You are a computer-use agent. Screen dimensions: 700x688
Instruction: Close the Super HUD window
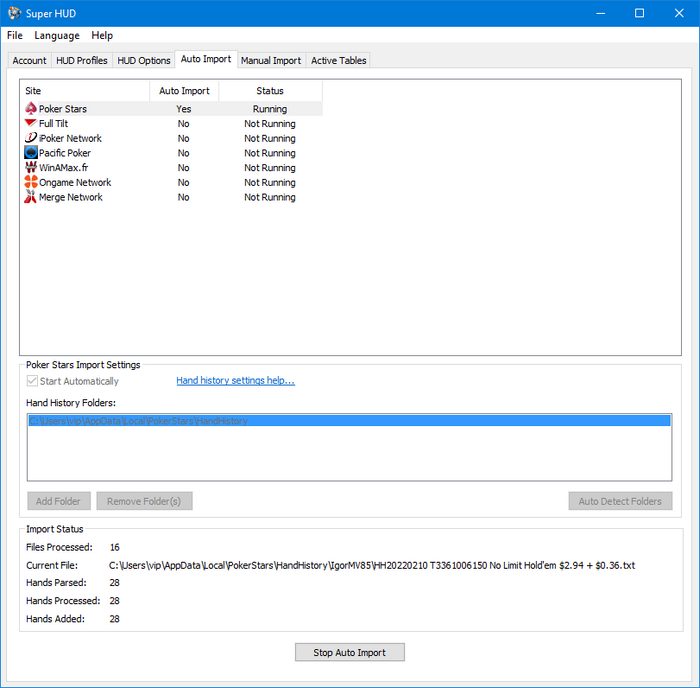point(679,13)
